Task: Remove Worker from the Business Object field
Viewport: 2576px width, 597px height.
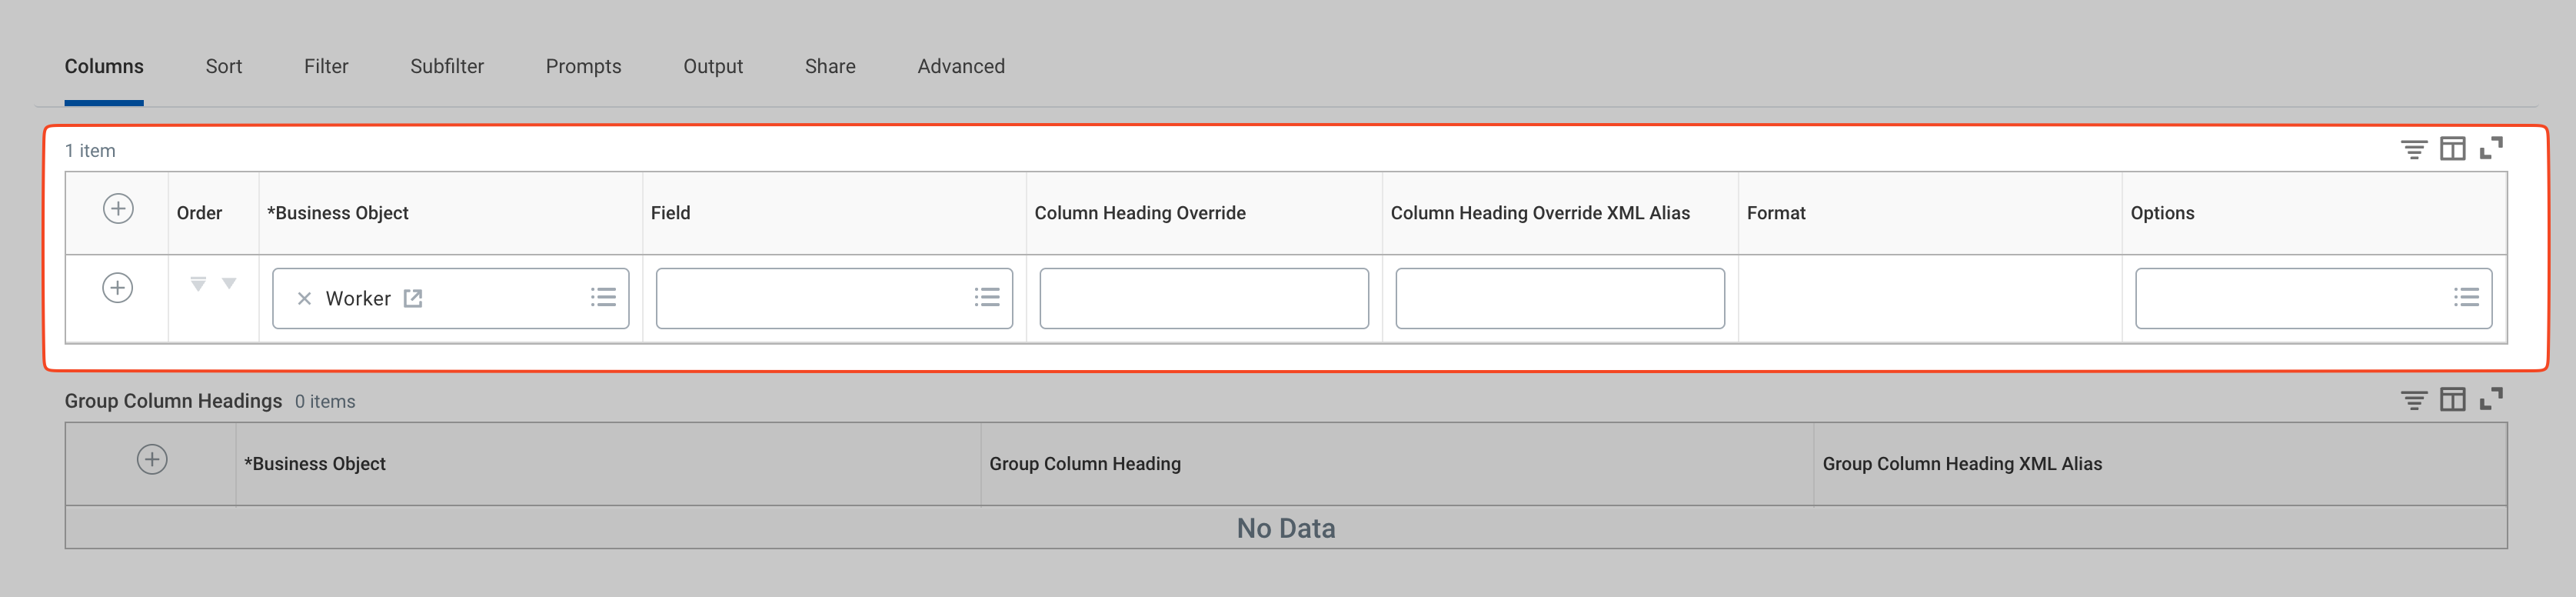Action: (305, 299)
